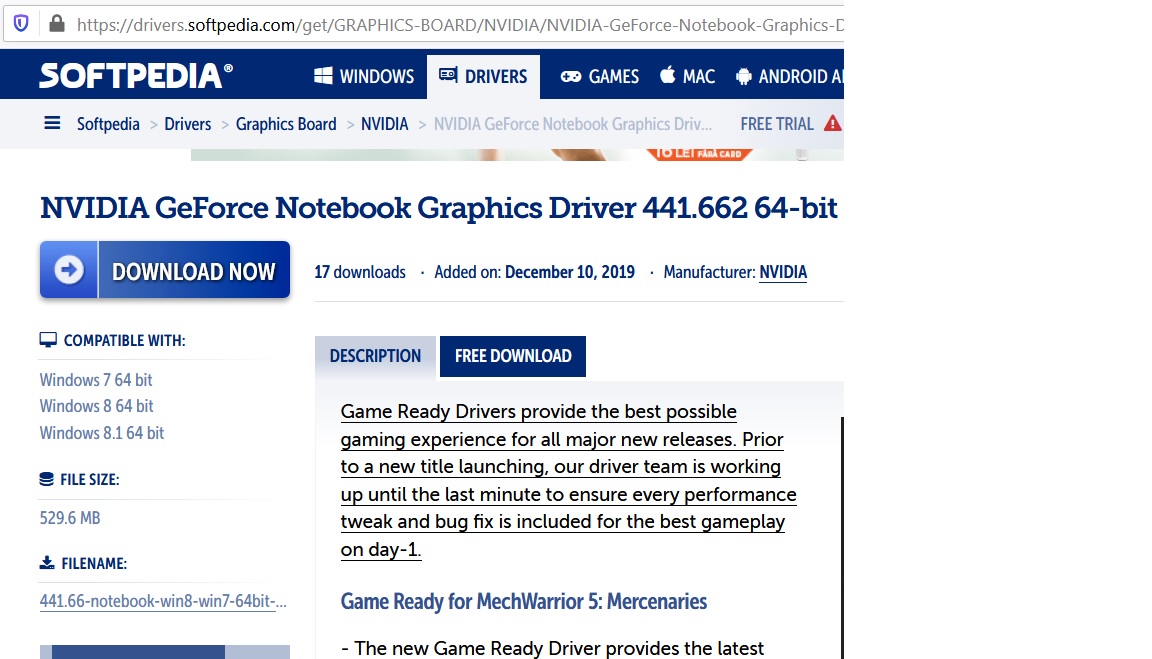
Task: Click the page title NVIDIA GeForce Notebook Graphics Driver
Action: [439, 208]
